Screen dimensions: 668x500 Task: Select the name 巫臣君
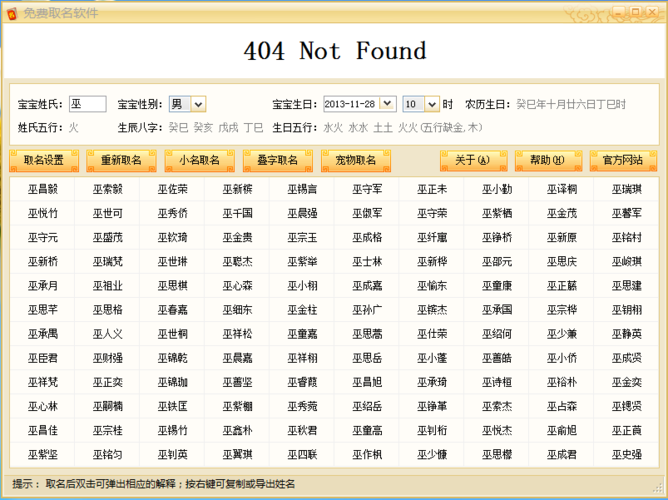click(x=43, y=358)
